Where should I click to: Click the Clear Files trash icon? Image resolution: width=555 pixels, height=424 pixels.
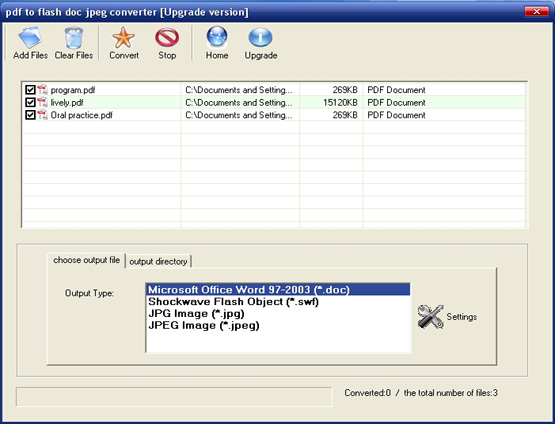pos(74,38)
